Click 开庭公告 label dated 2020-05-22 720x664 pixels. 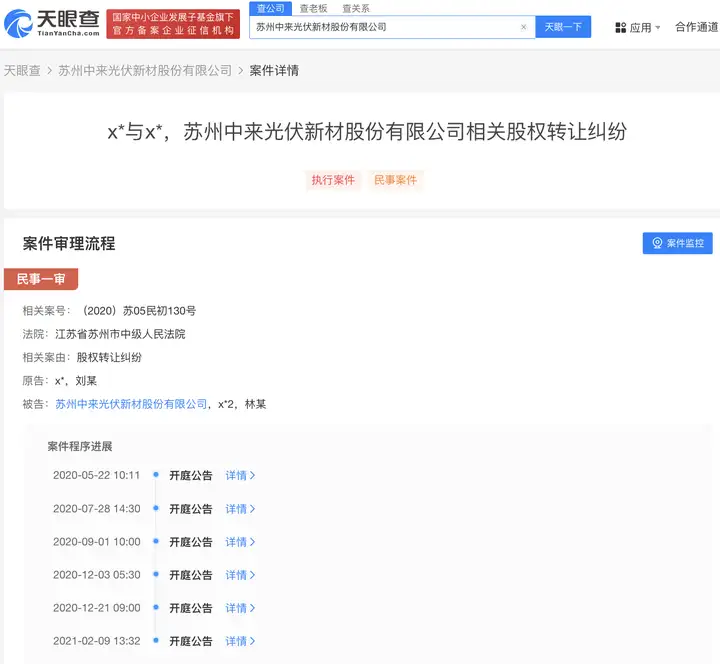[x=191, y=475]
